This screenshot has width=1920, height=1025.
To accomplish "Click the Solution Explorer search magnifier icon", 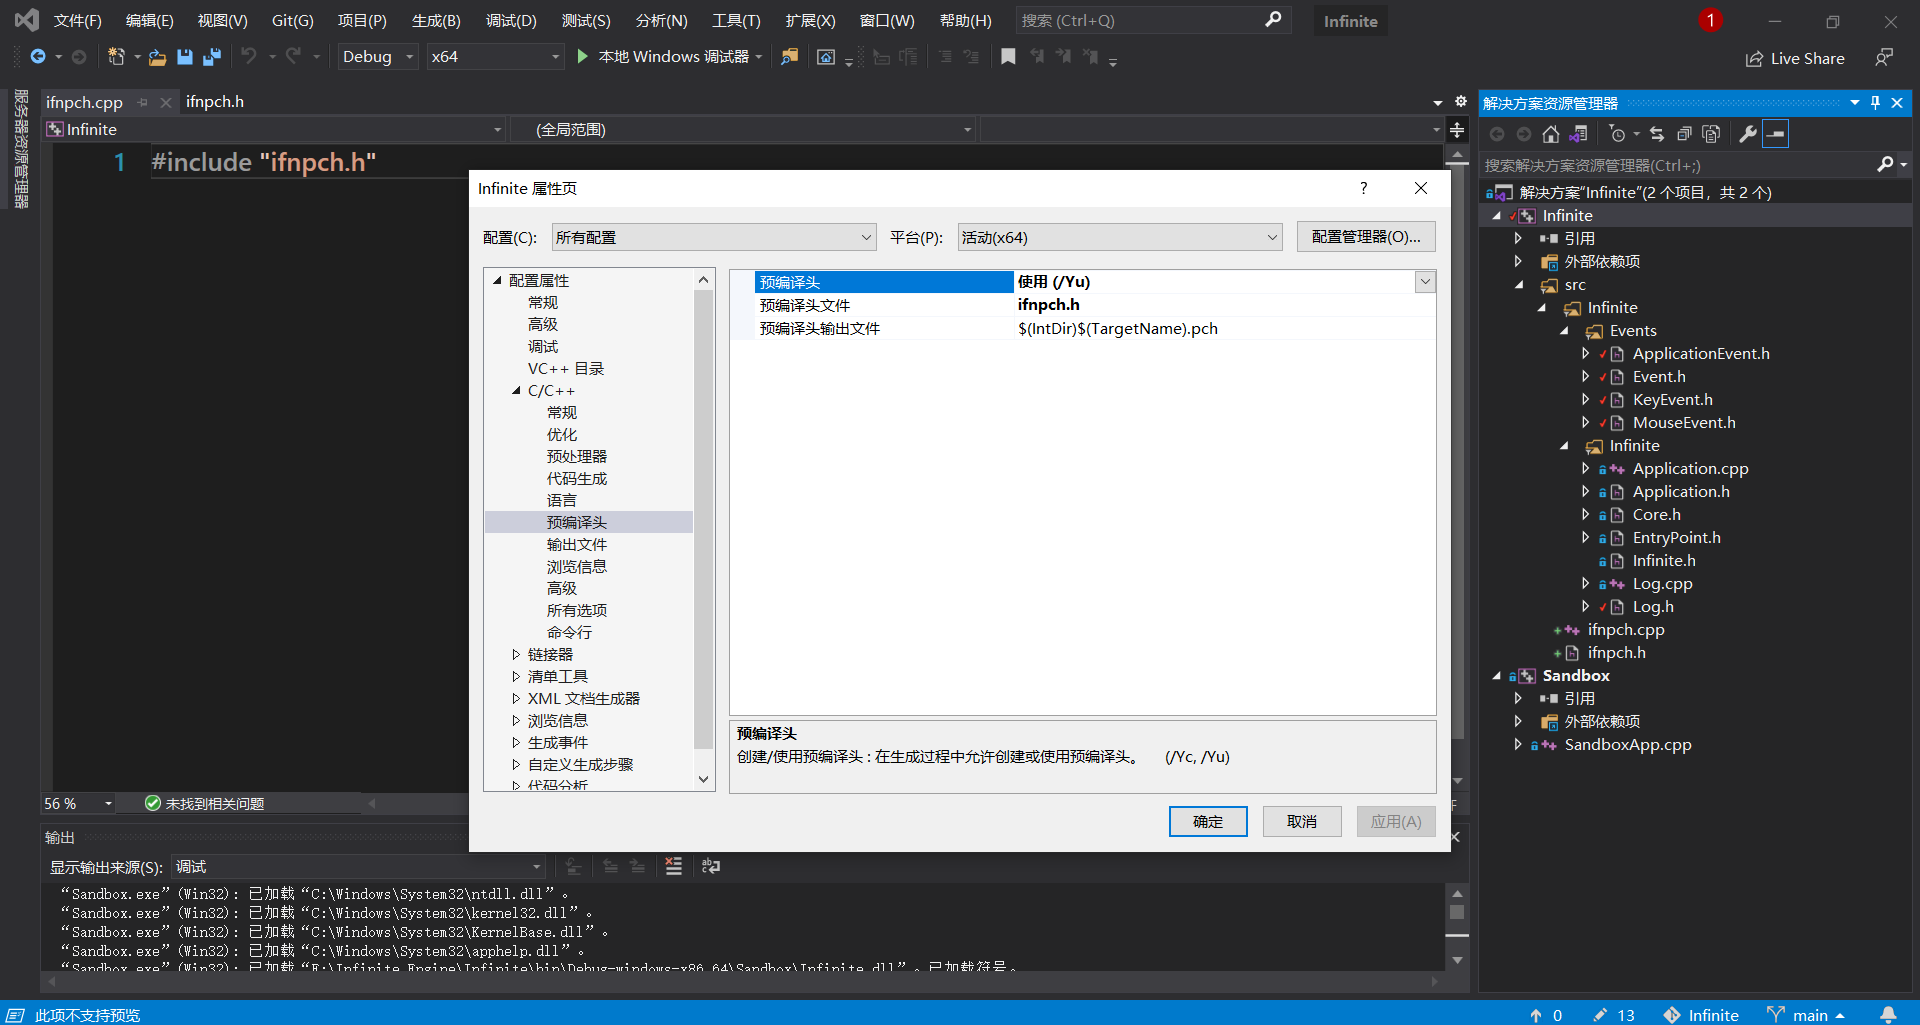I will tap(1885, 165).
